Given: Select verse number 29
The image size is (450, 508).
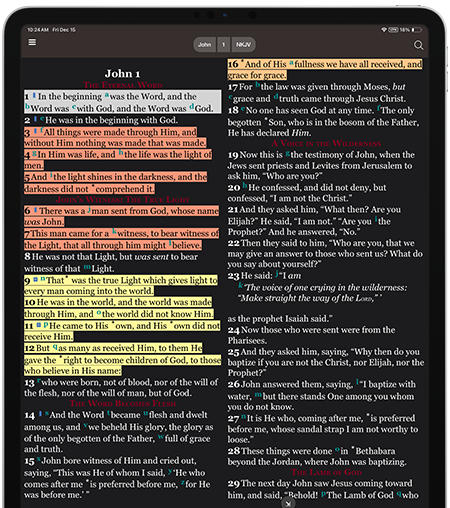Looking at the screenshot, I should pyautogui.click(x=234, y=484).
